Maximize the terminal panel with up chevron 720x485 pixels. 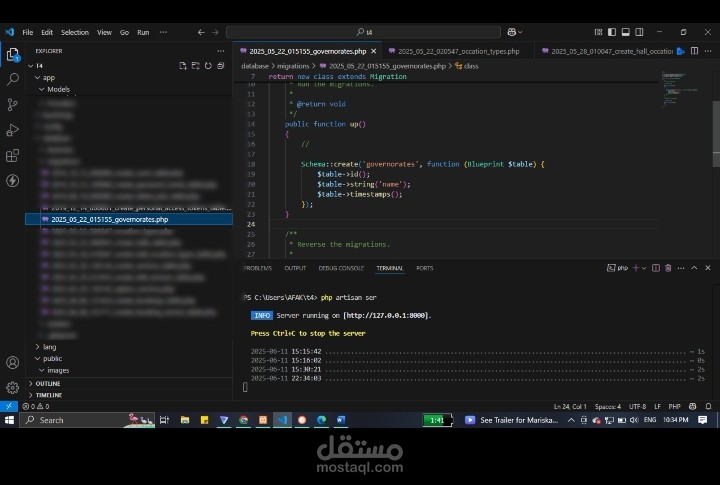pyautogui.click(x=694, y=268)
